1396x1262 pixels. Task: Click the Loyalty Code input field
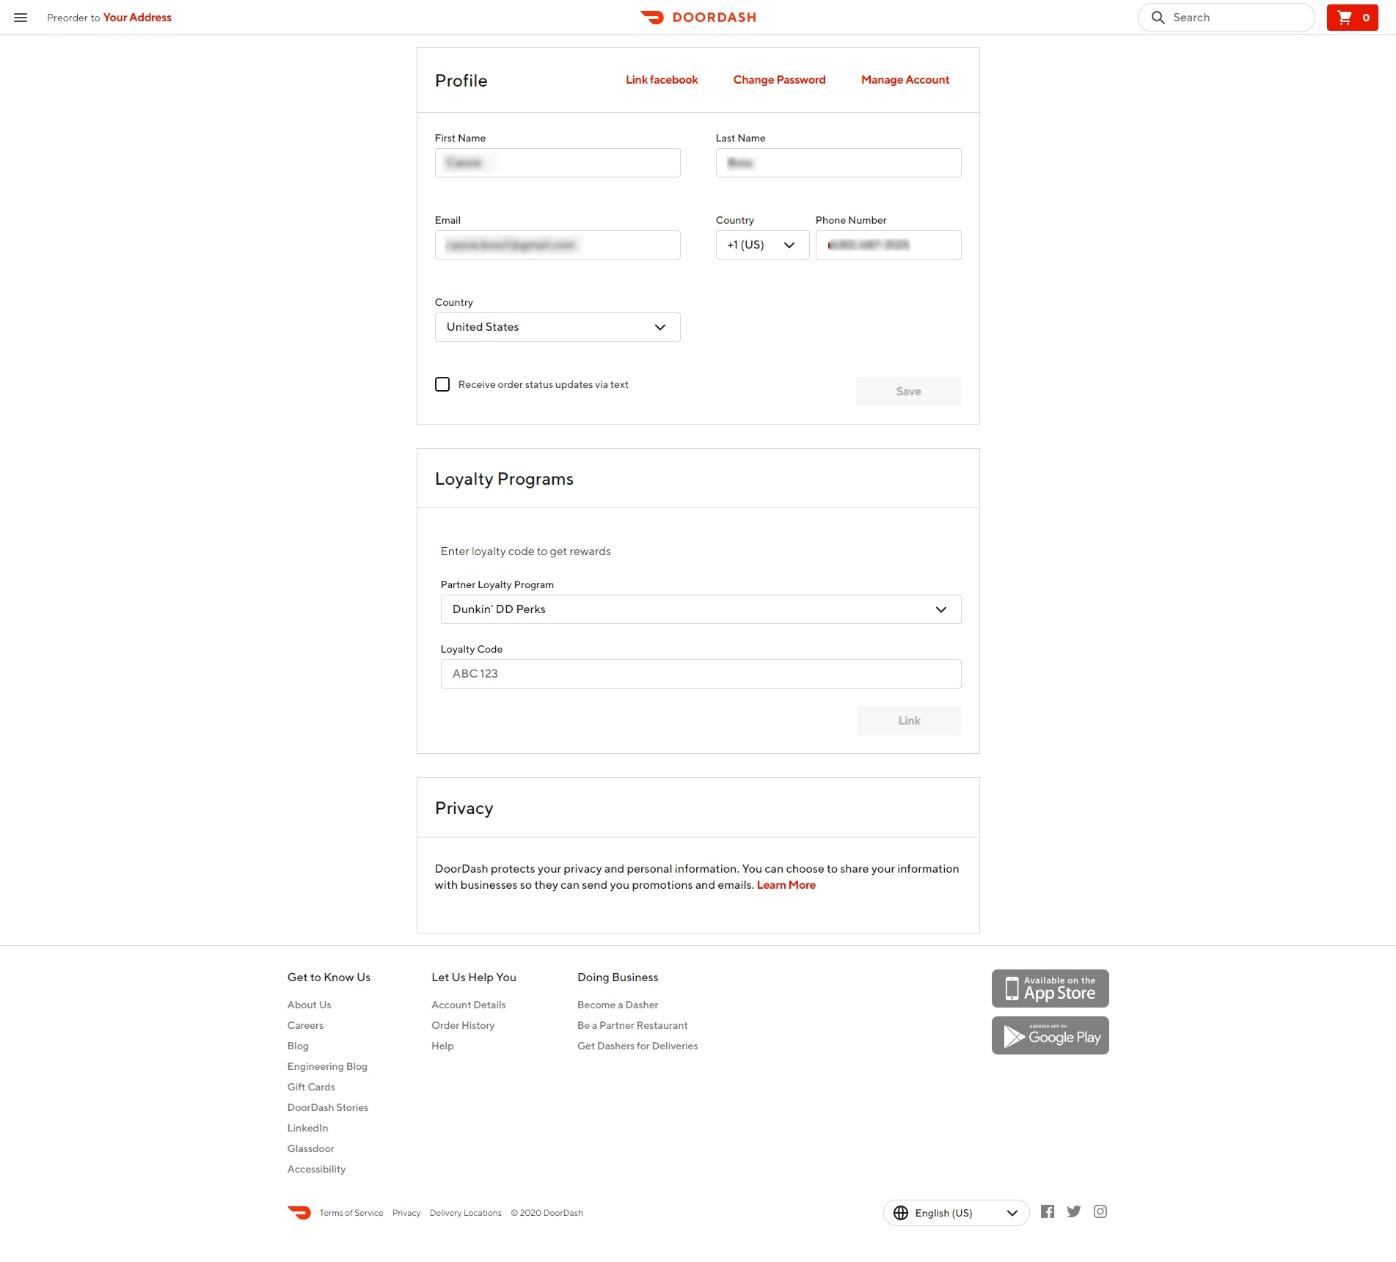click(x=700, y=673)
